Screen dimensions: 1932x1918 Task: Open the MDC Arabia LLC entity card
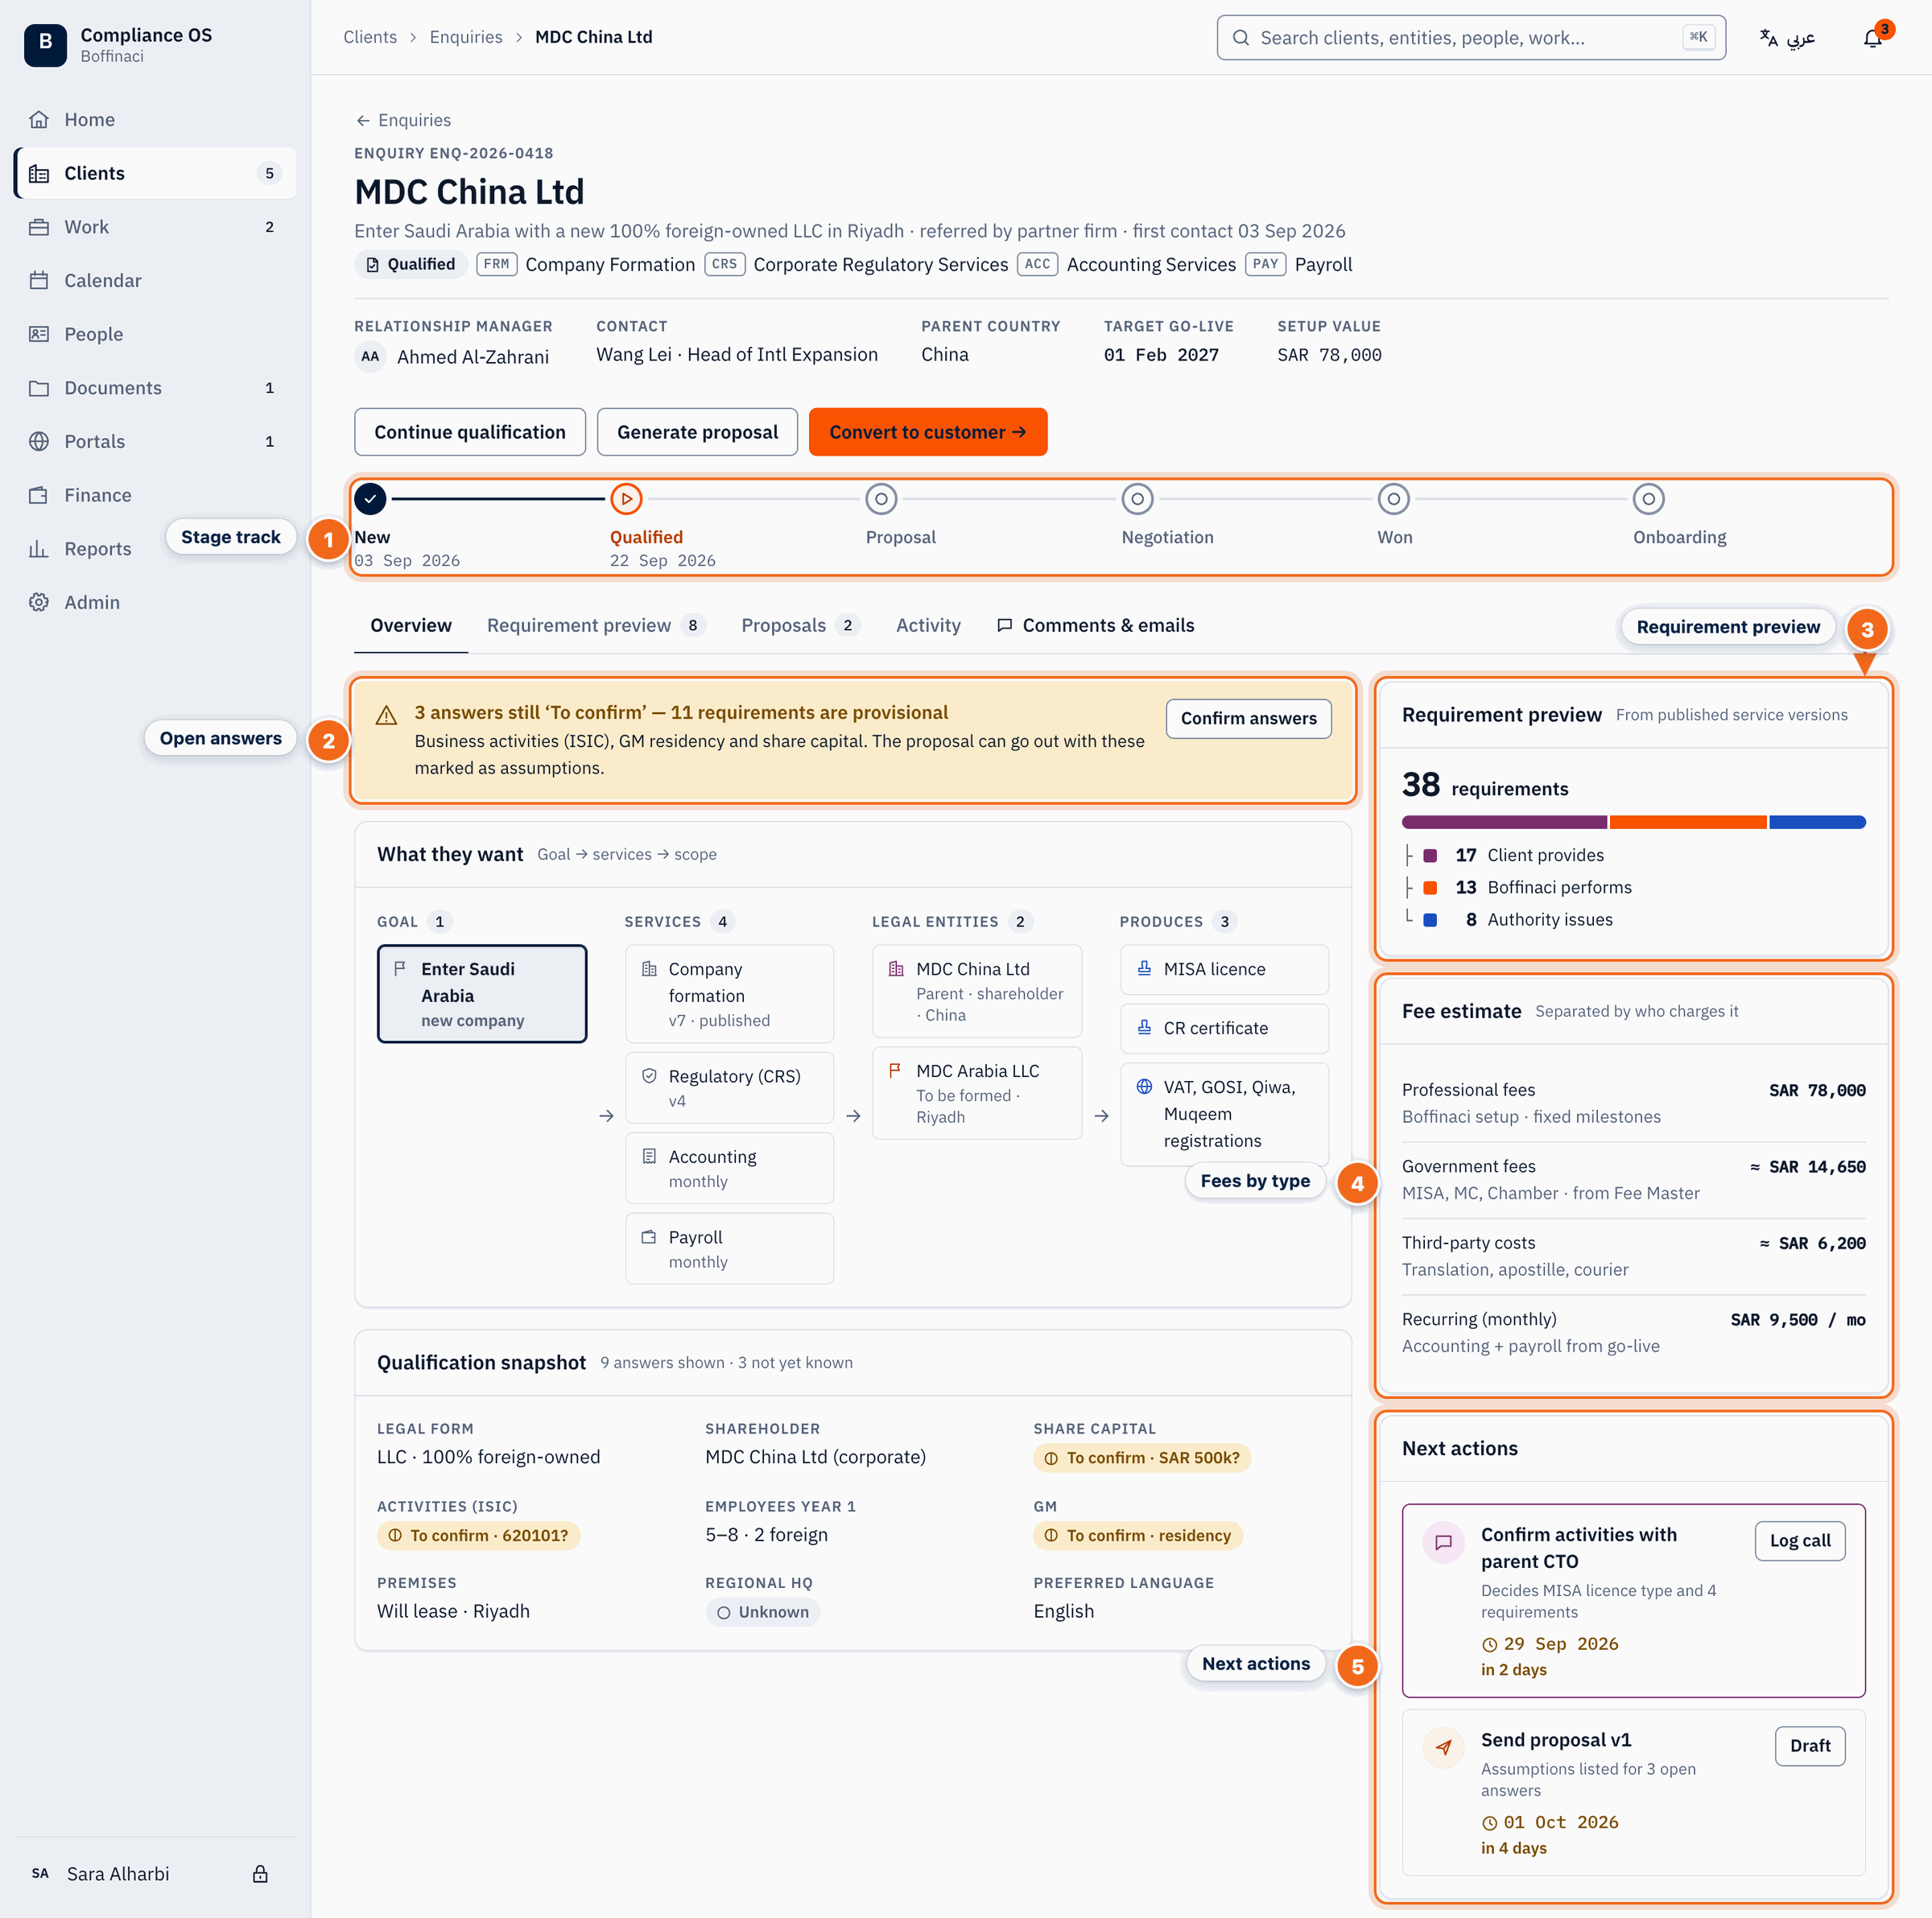[x=977, y=1093]
